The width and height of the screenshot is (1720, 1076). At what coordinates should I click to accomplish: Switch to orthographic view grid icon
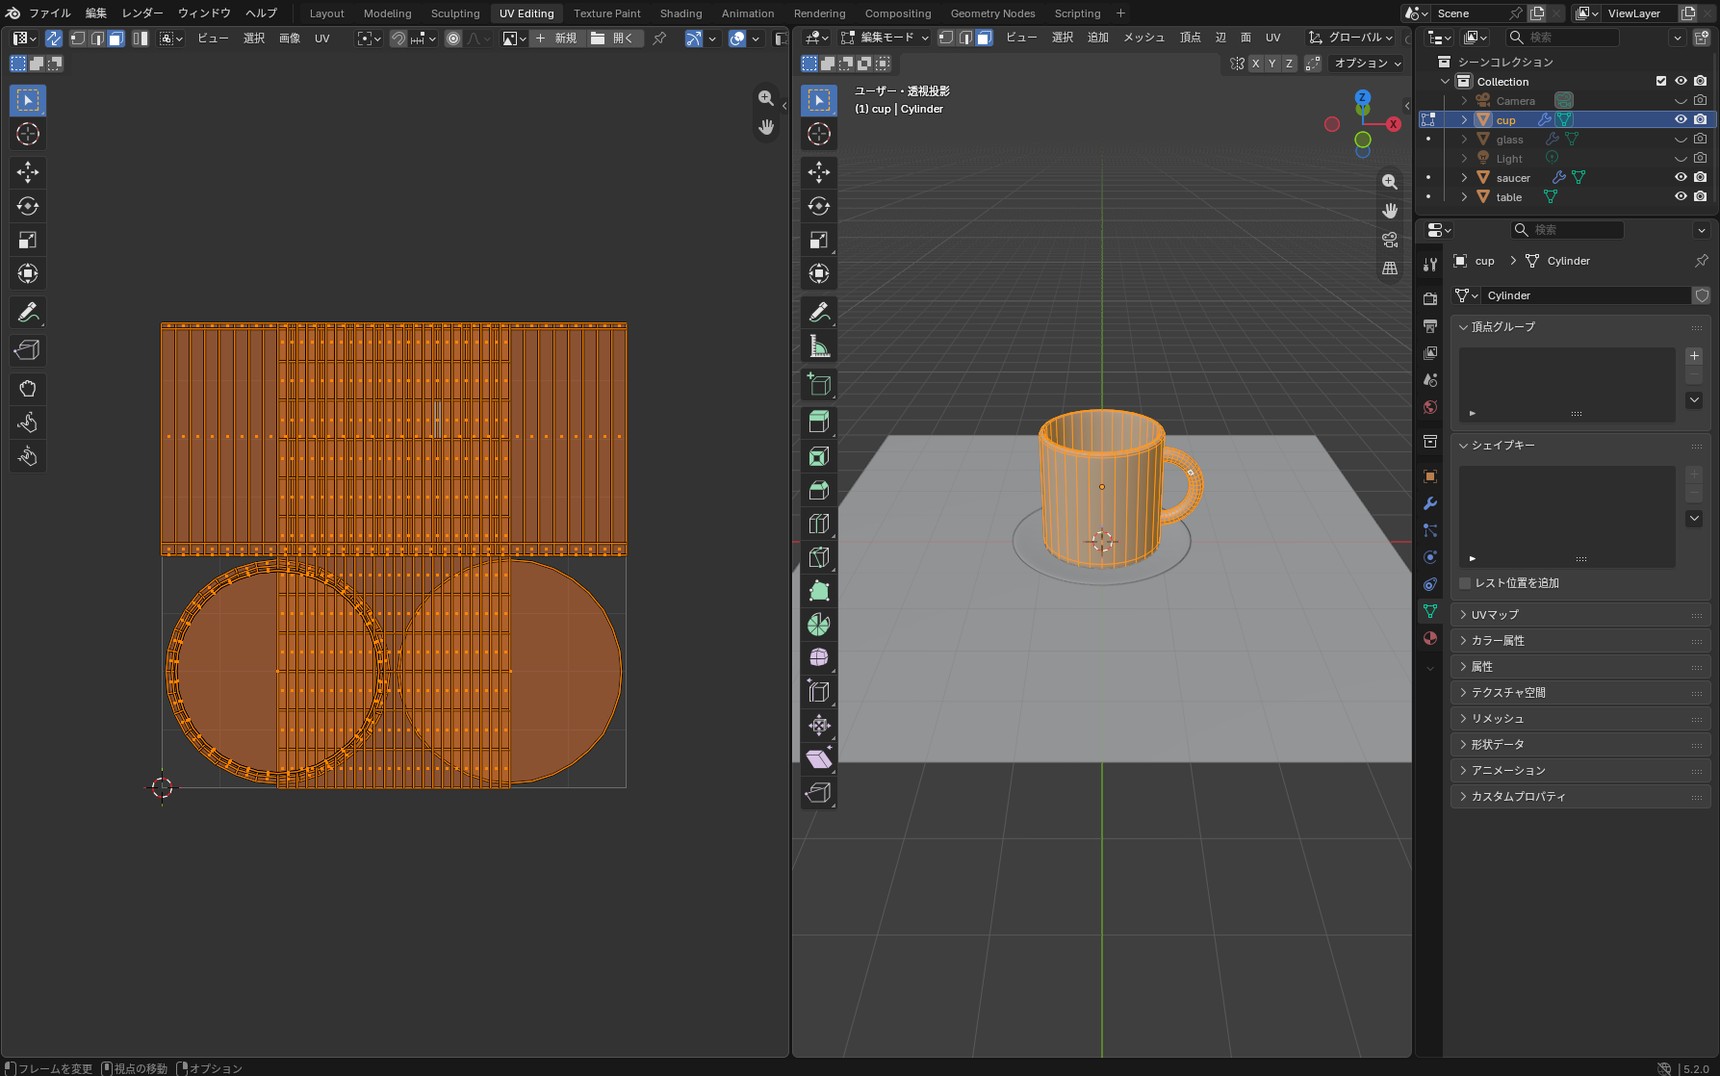[x=1390, y=268]
